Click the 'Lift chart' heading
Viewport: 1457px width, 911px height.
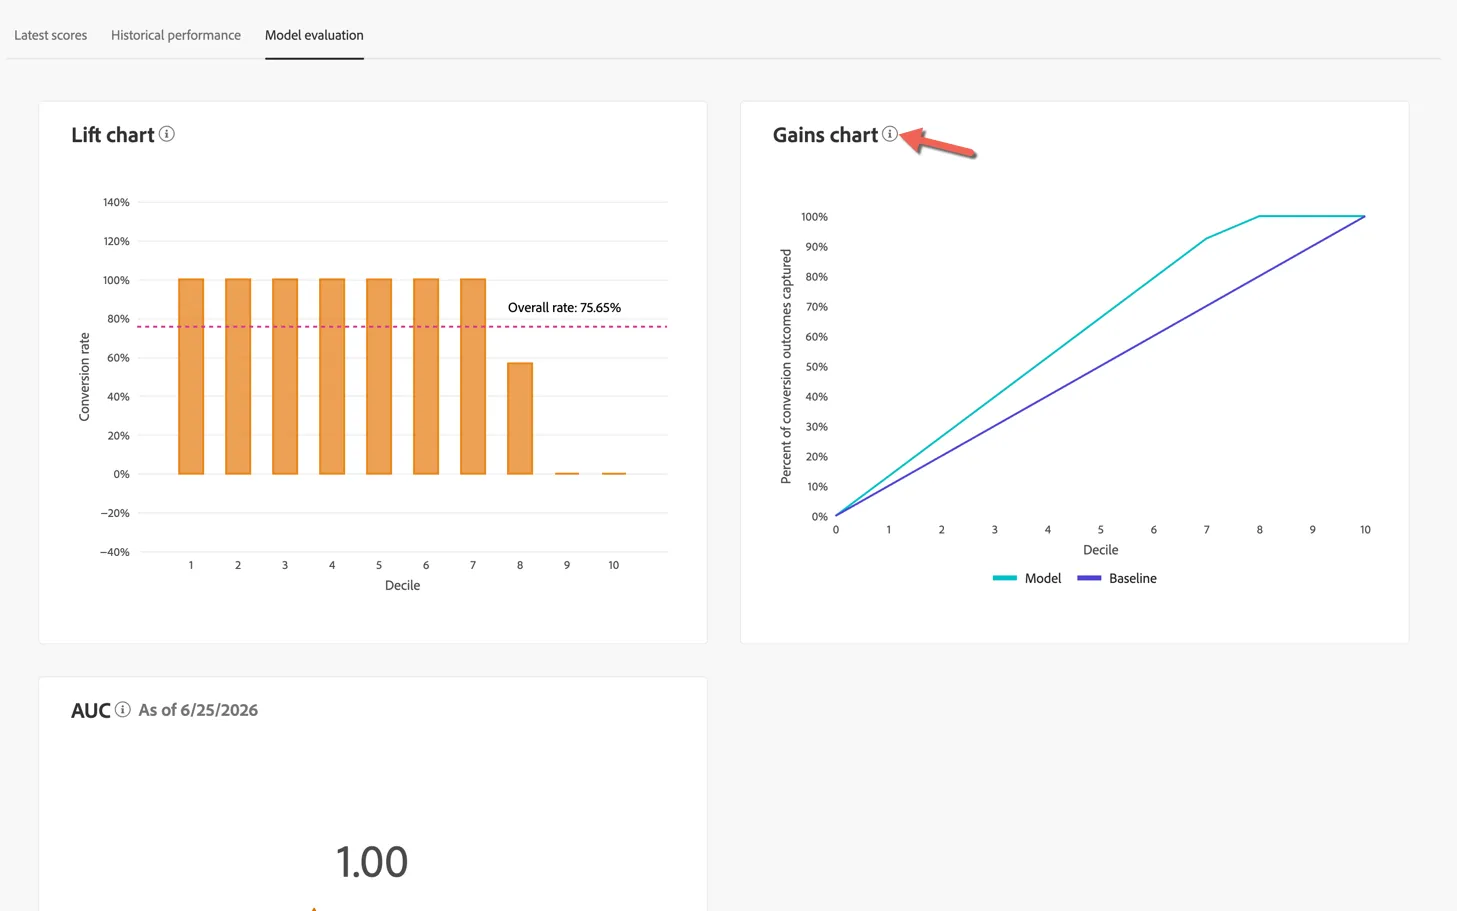coord(113,135)
